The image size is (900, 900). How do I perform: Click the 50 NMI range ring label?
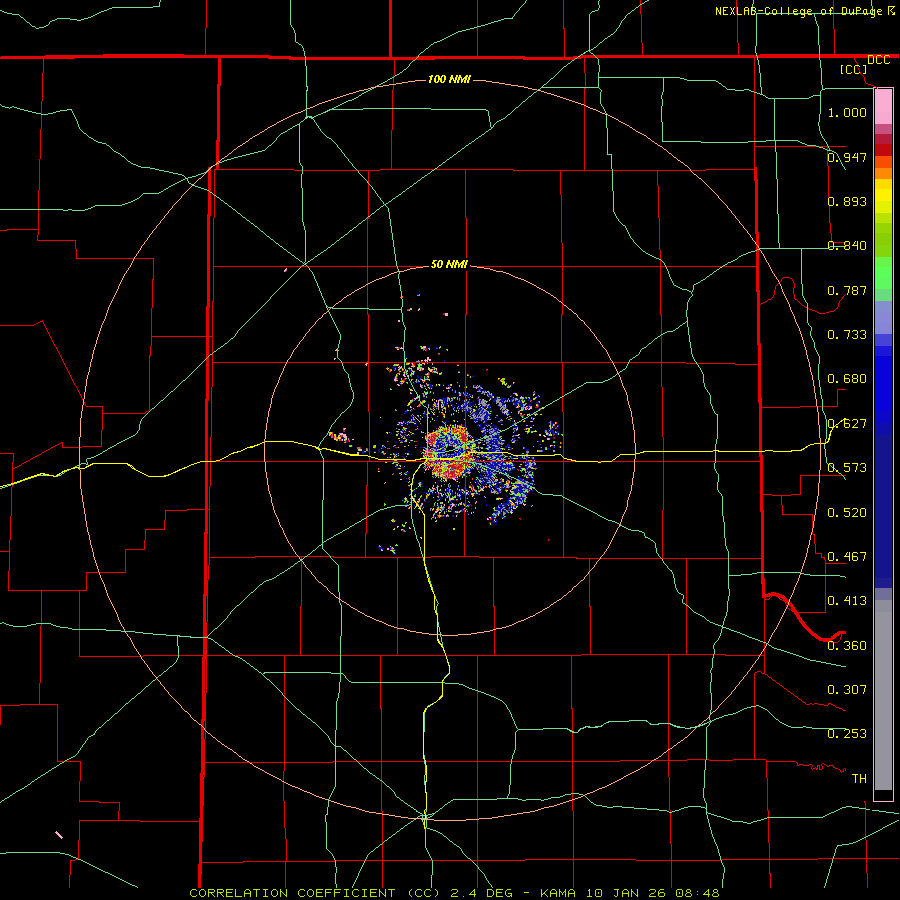[x=449, y=264]
